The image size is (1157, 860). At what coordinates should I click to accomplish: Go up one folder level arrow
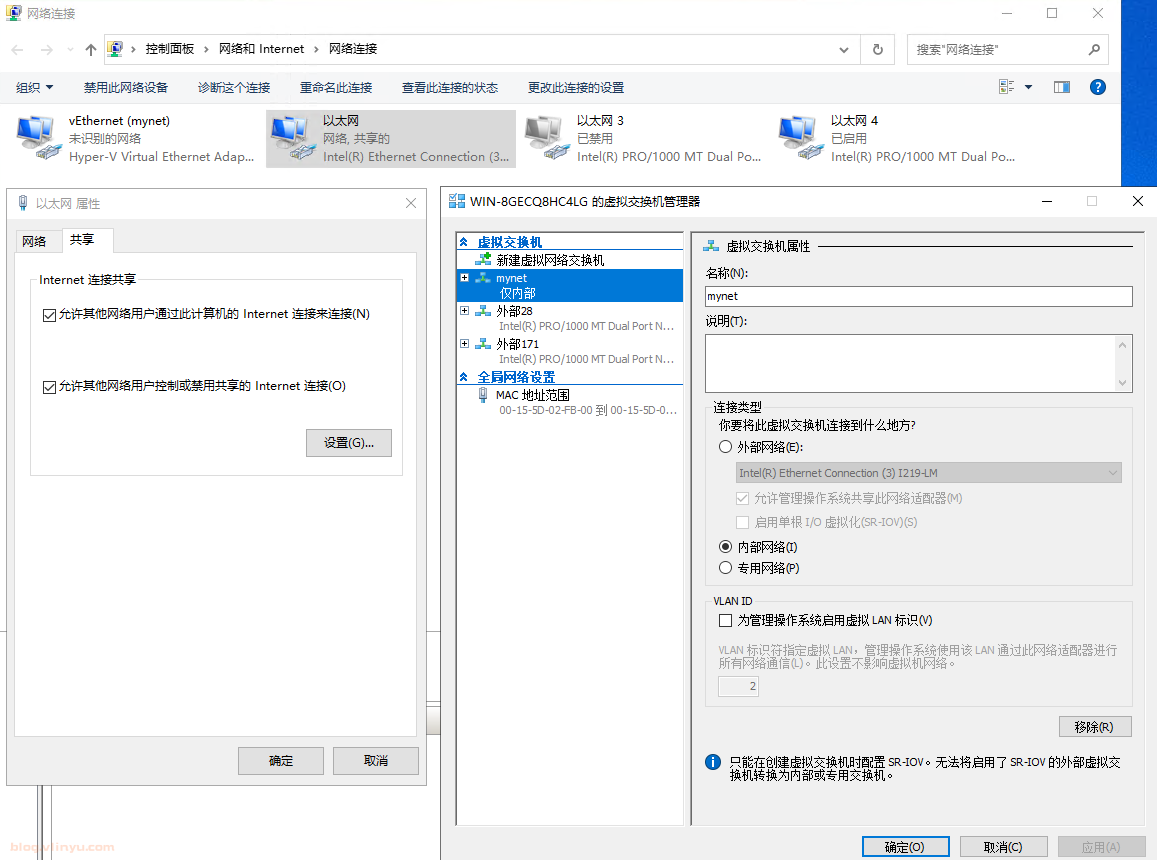tap(90, 49)
